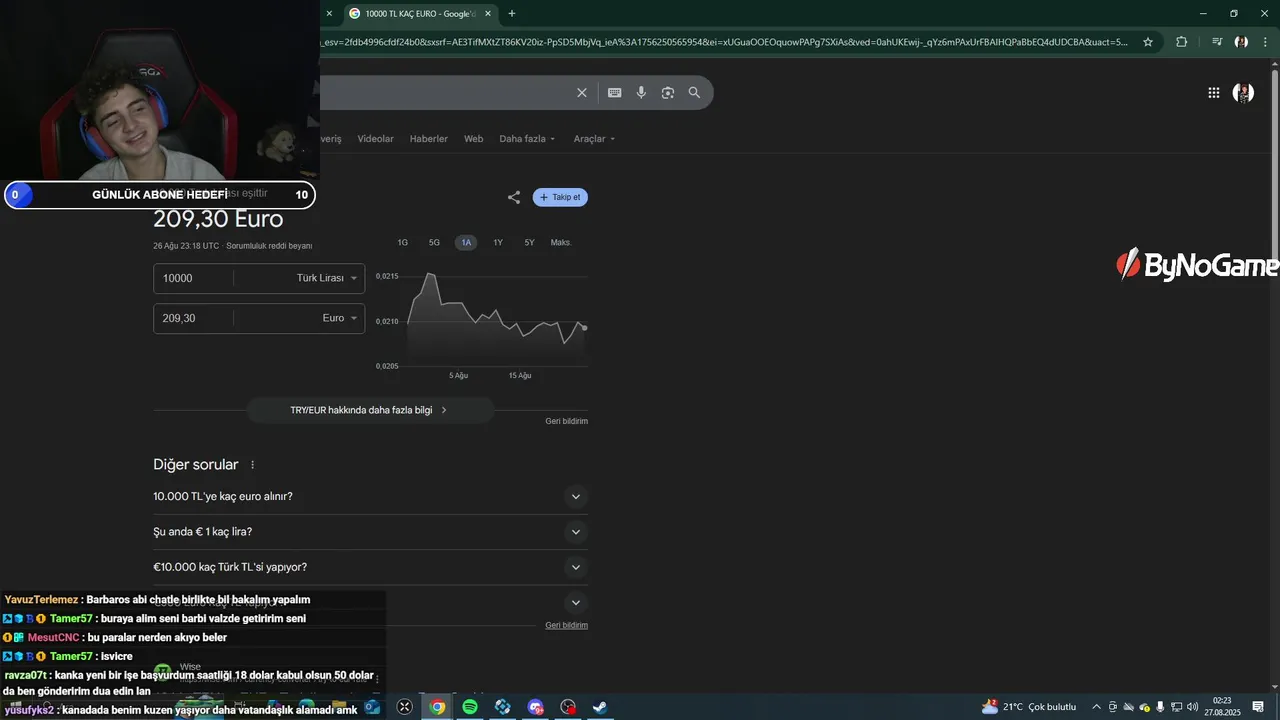Select the 5Y chart range
Image resolution: width=1280 pixels, height=720 pixels.
click(x=530, y=243)
